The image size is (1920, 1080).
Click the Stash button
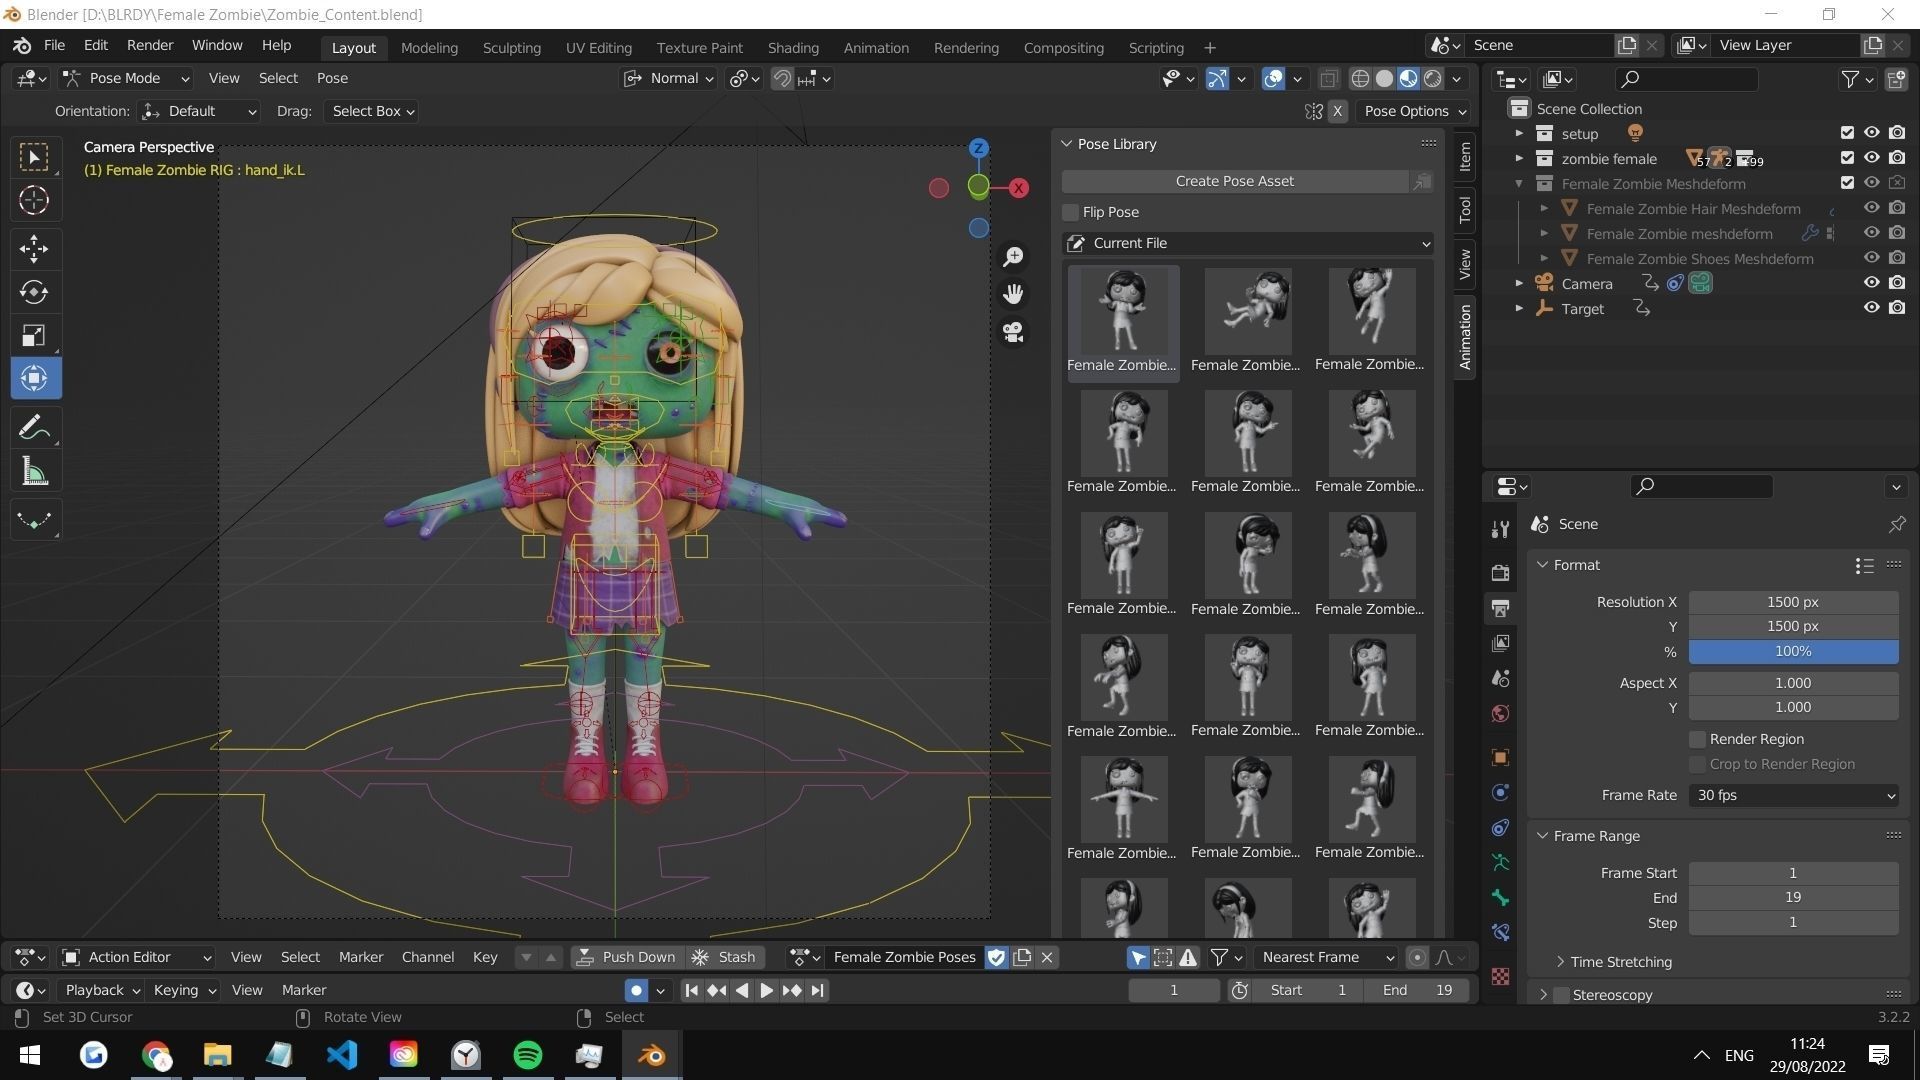(724, 957)
